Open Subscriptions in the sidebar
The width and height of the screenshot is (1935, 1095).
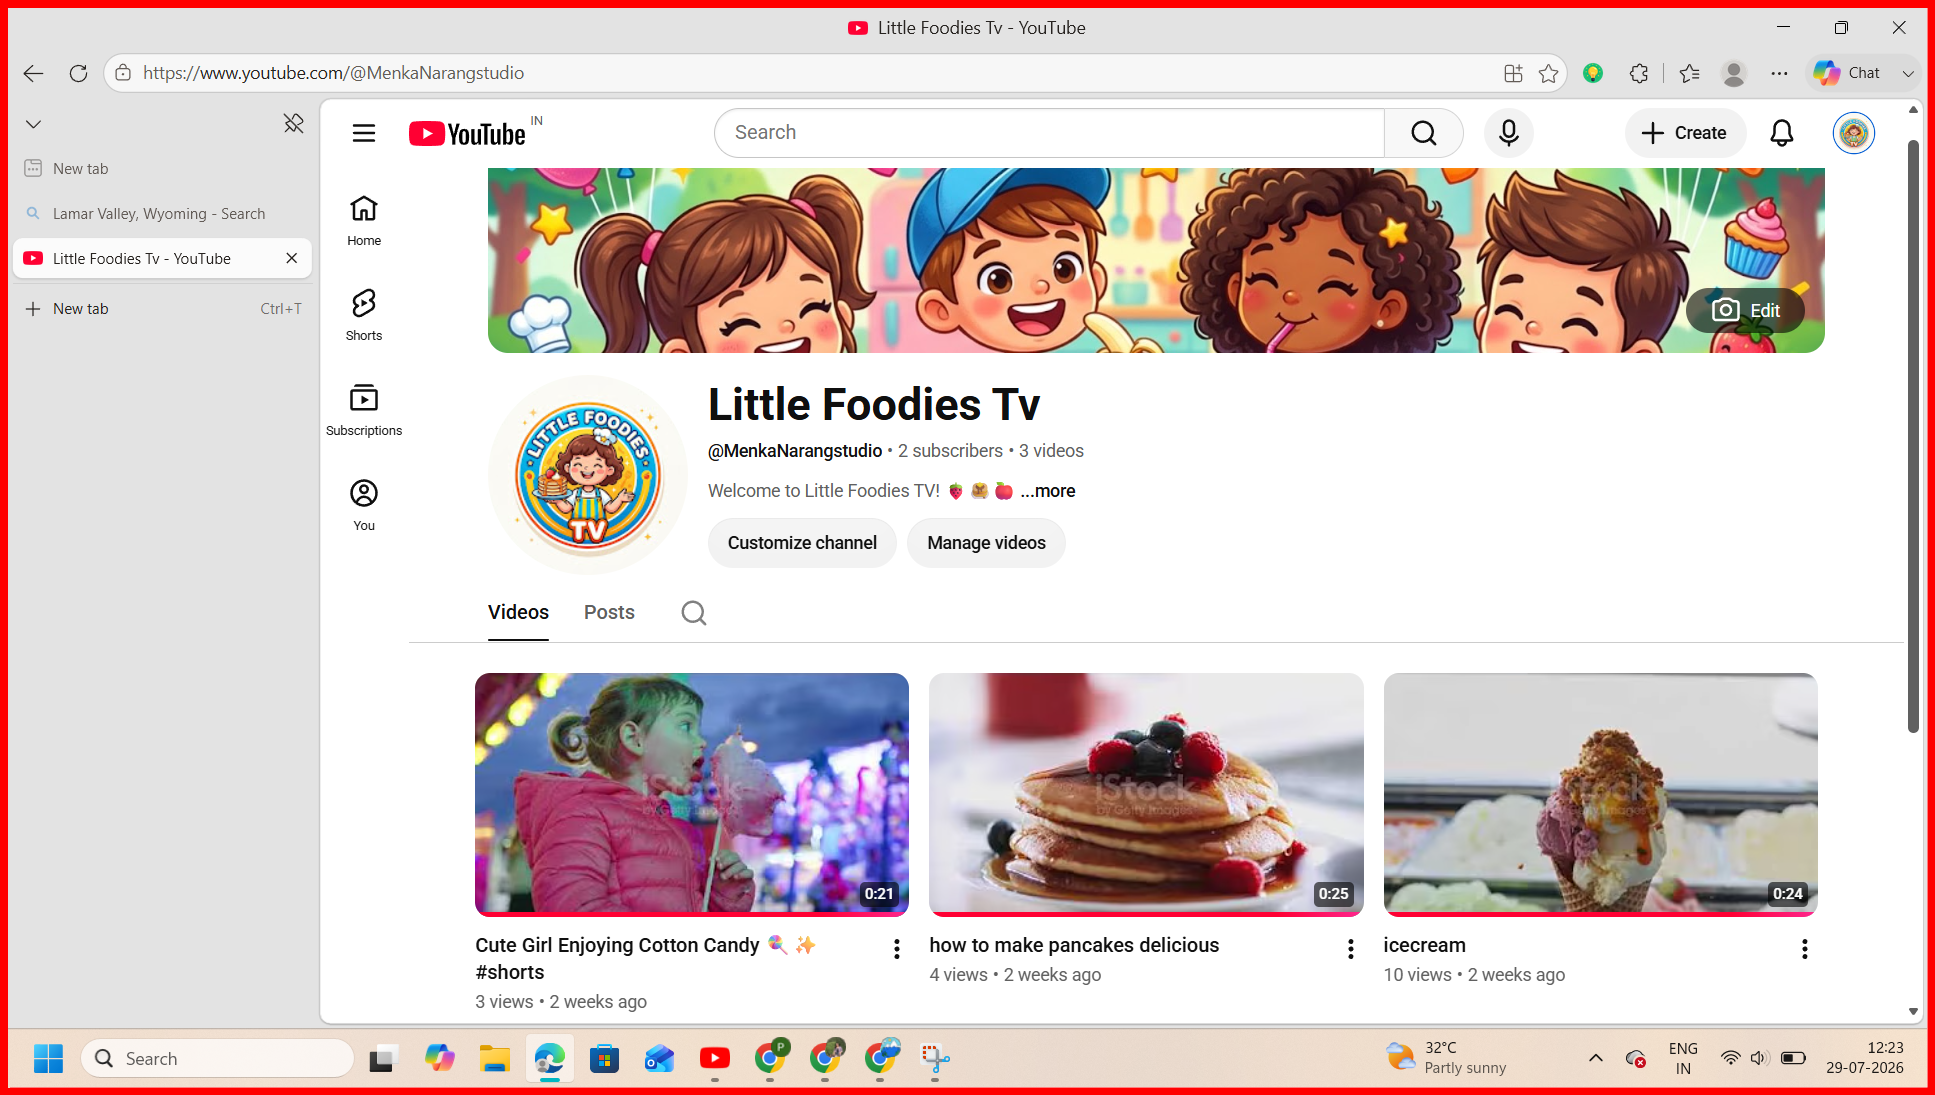pos(364,410)
